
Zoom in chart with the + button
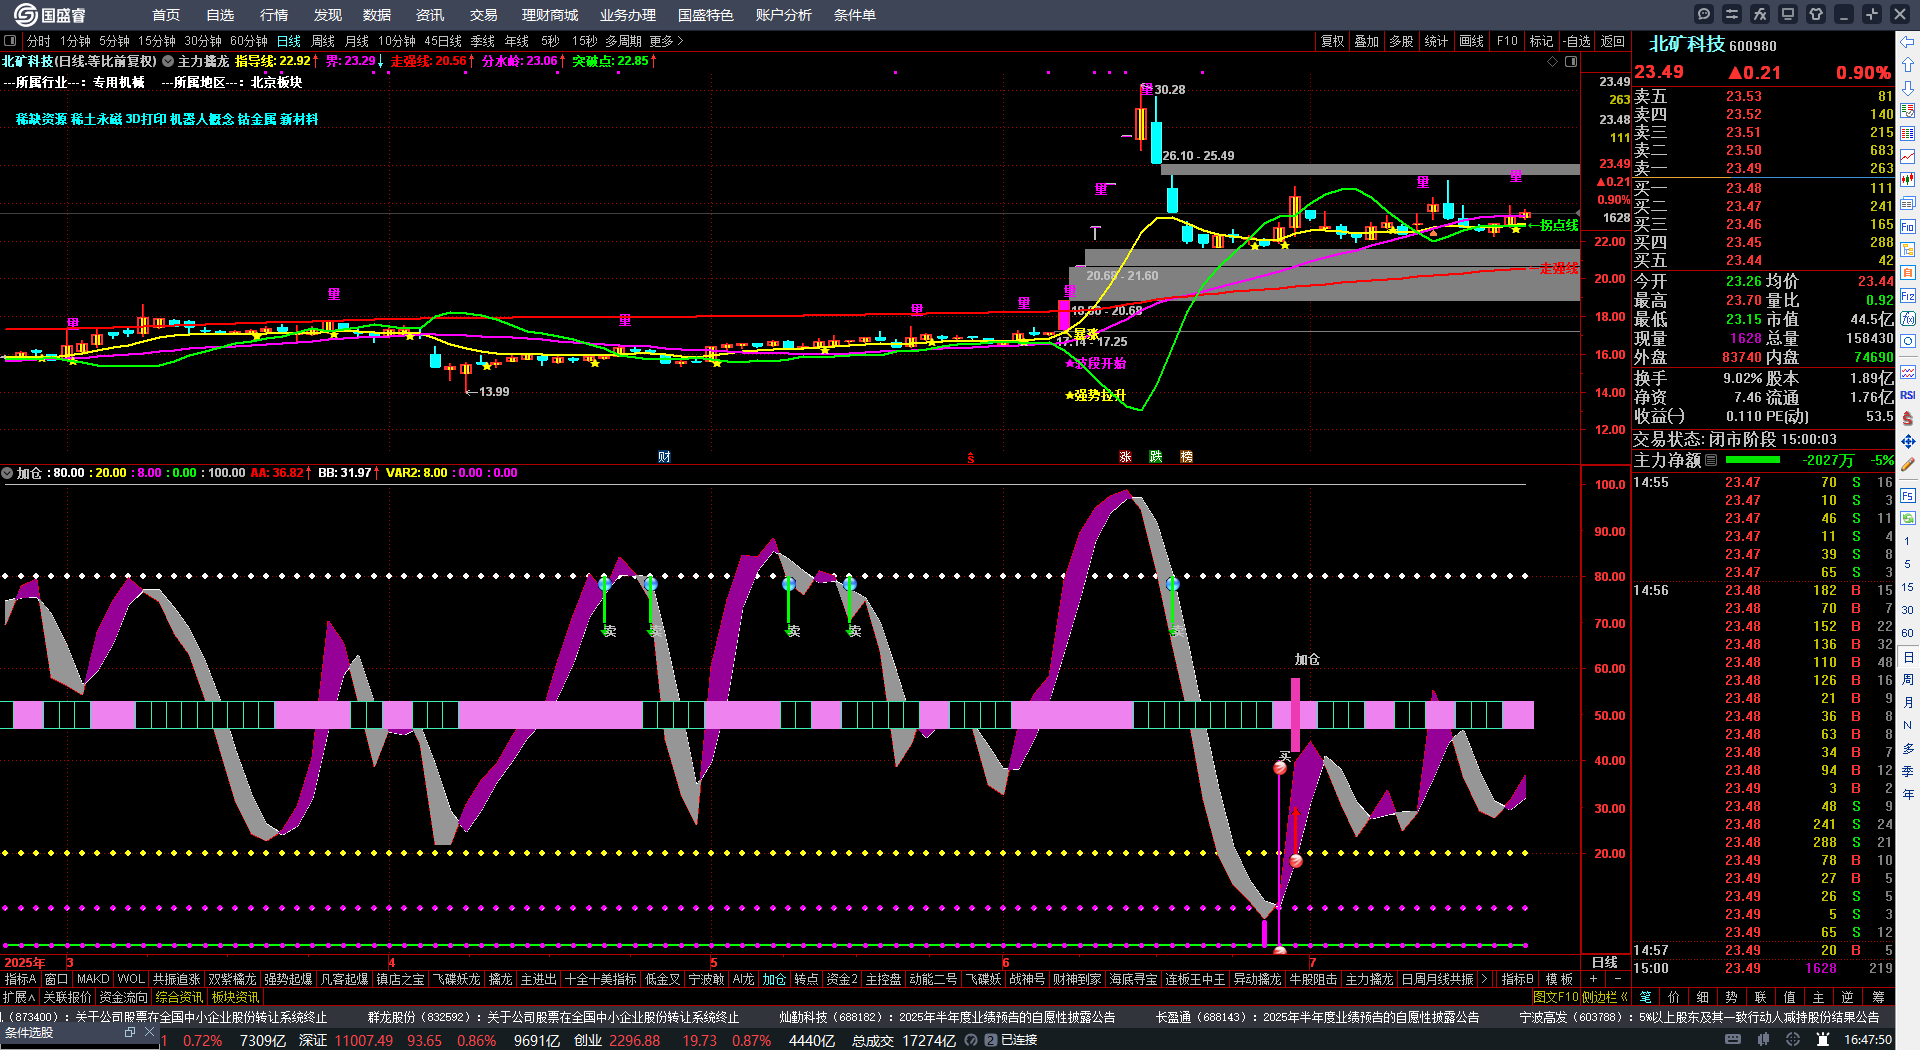pyautogui.click(x=1594, y=979)
